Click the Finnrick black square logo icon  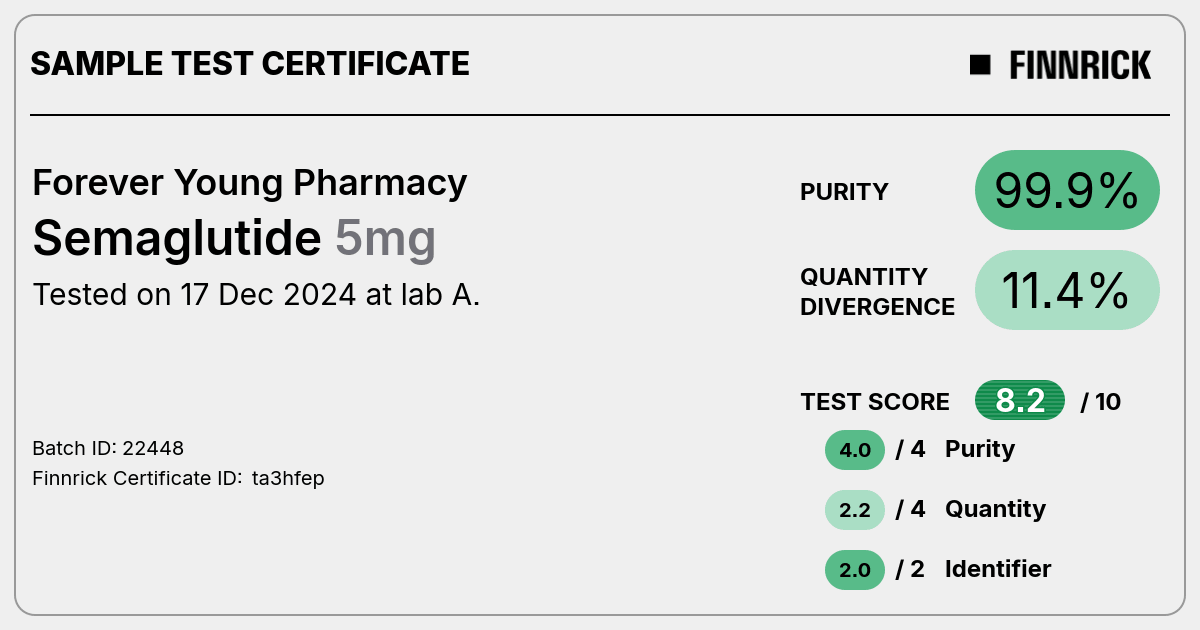tap(980, 65)
